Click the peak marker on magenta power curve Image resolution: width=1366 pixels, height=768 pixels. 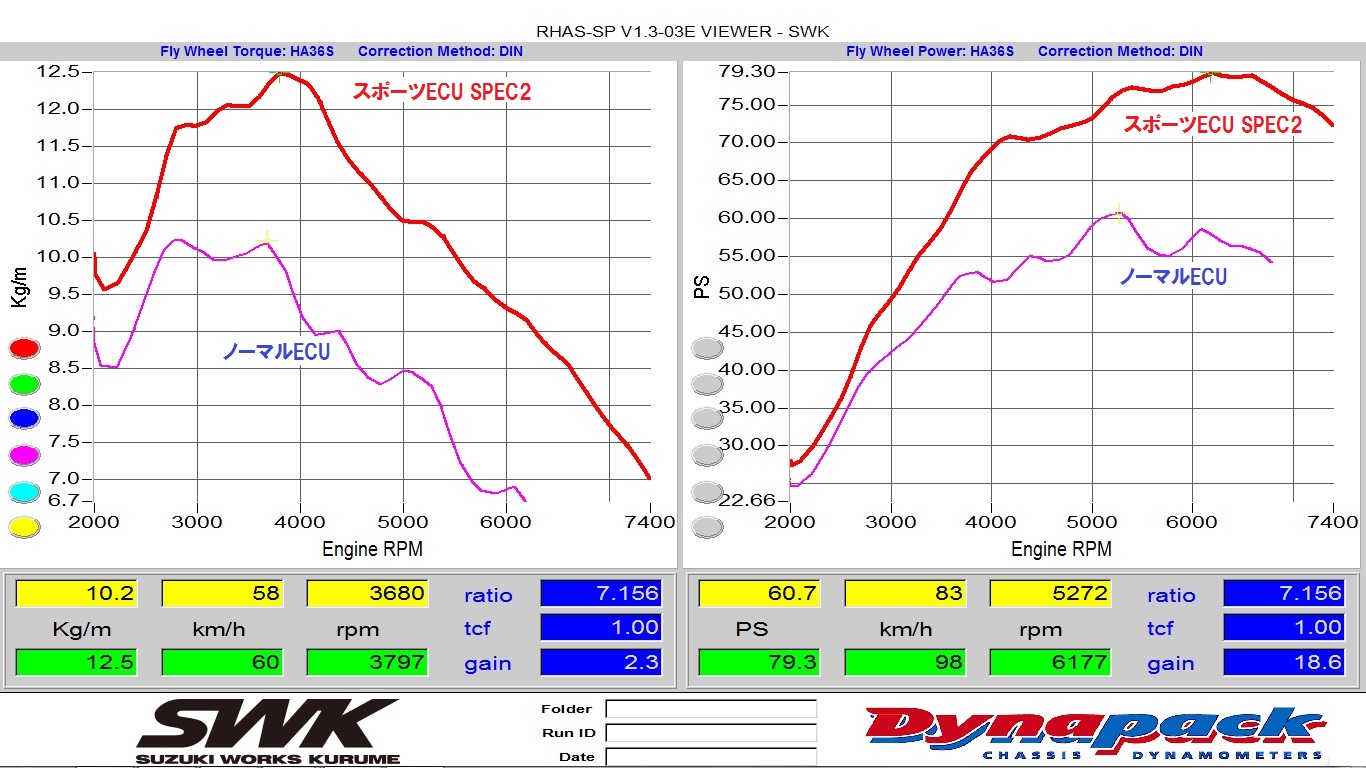(1118, 211)
